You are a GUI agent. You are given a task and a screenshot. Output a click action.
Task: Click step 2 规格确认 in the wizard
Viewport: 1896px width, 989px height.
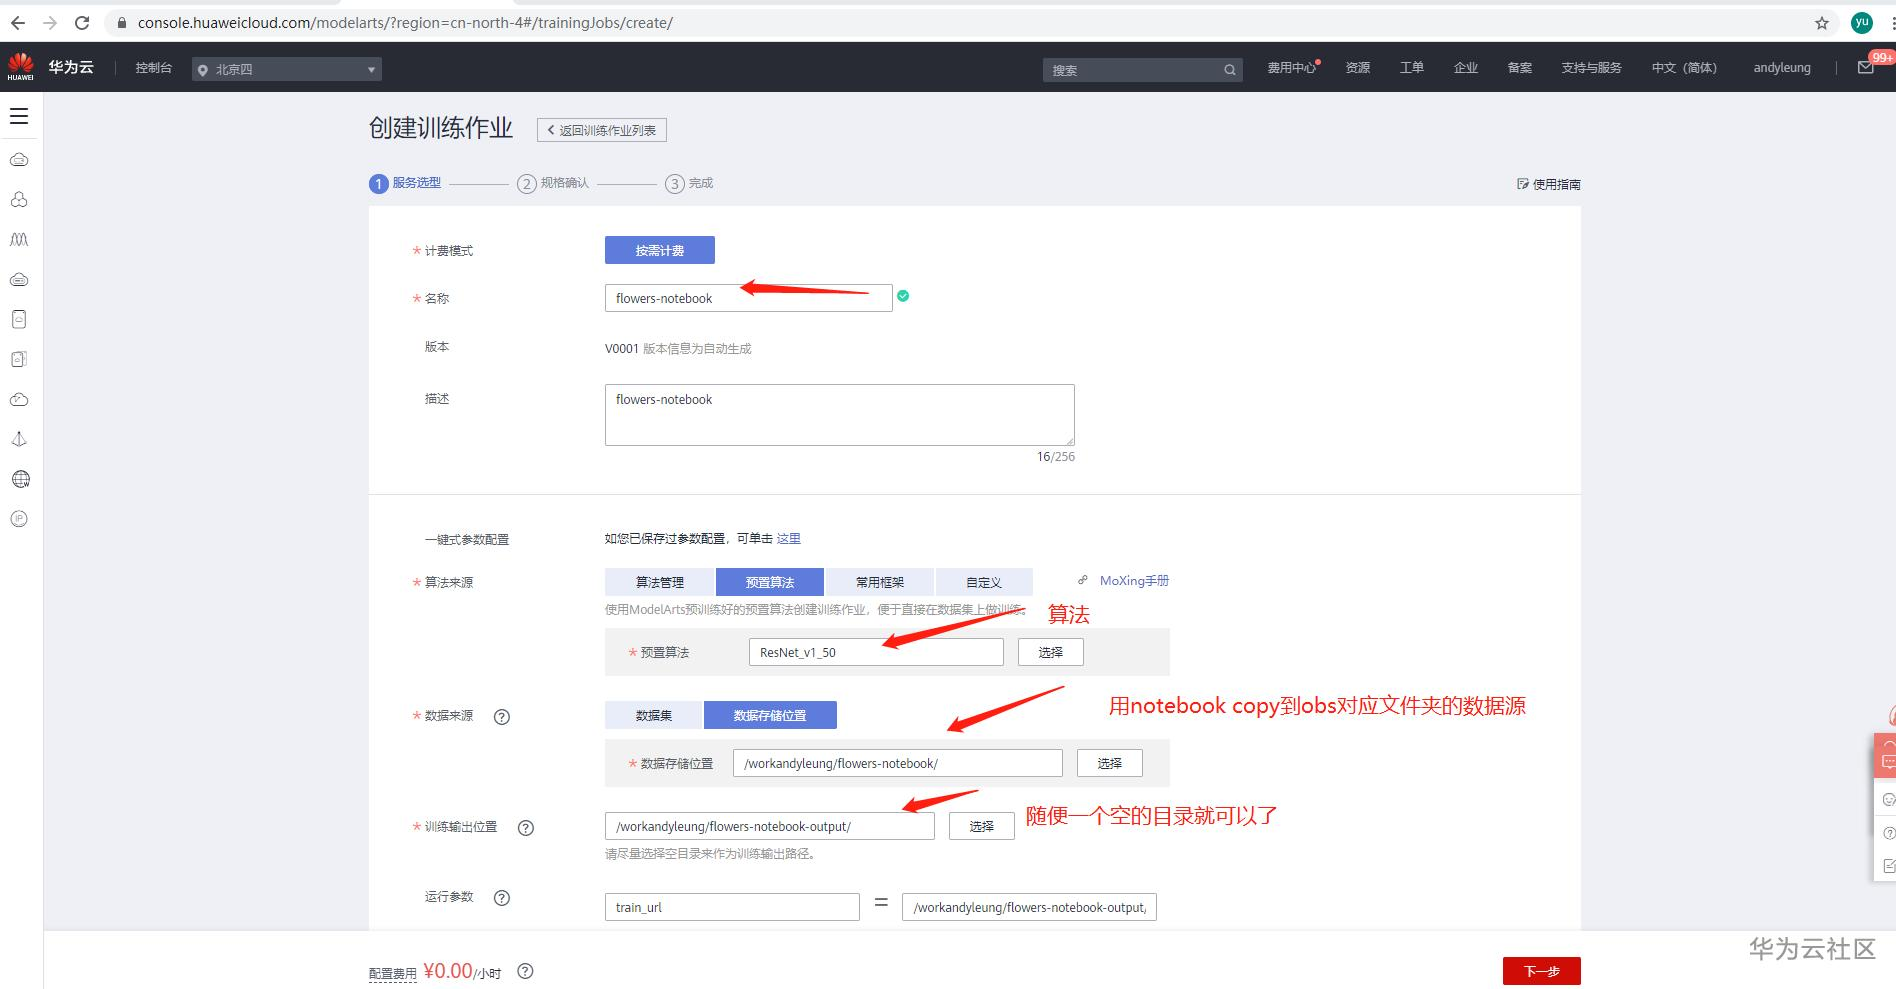click(553, 183)
